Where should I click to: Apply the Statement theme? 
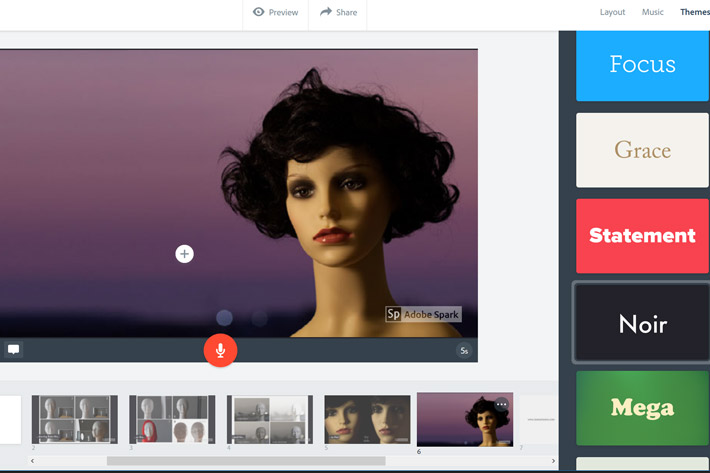point(642,236)
